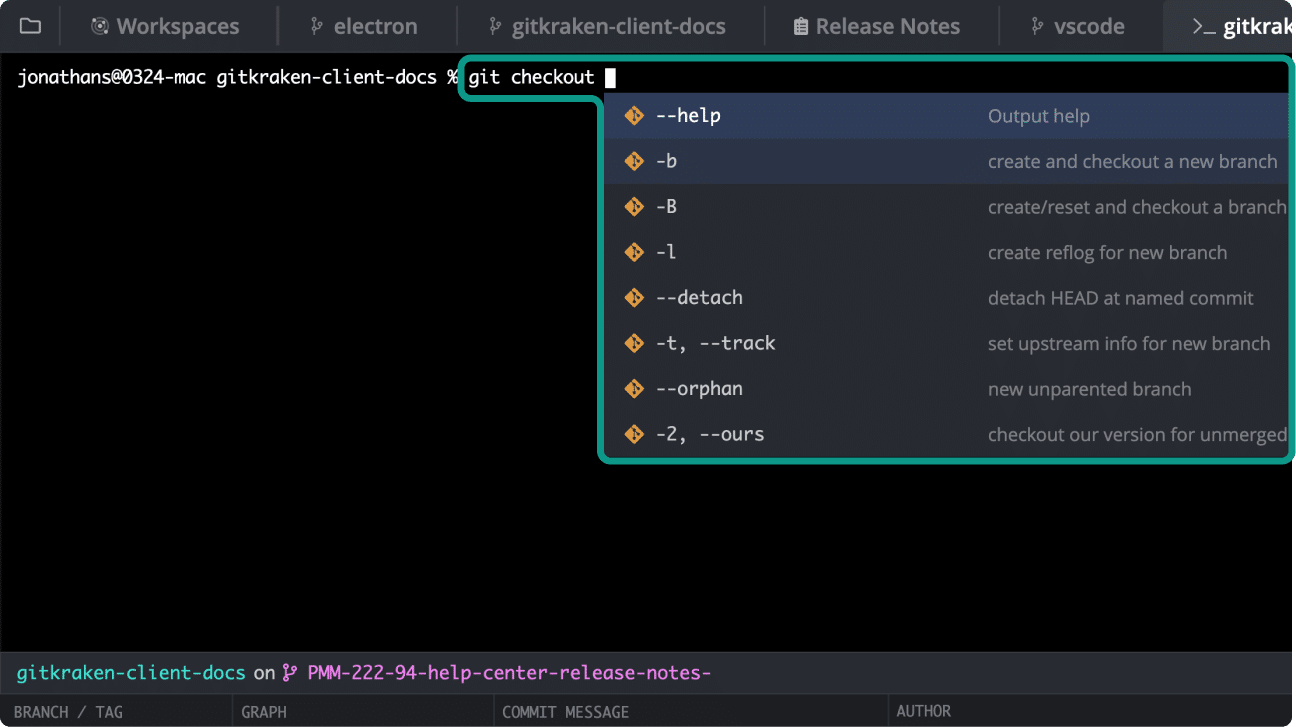Click 'new unparented branch' description
The width and height of the screenshot is (1296, 727).
tap(1089, 389)
